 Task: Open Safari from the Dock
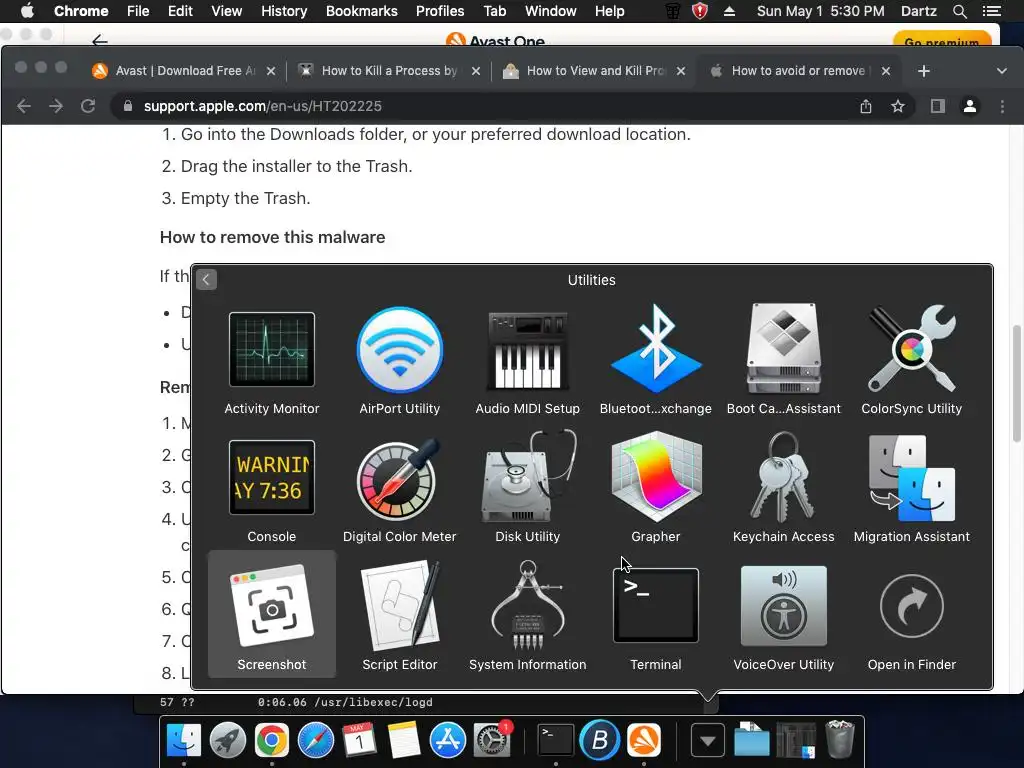316,741
